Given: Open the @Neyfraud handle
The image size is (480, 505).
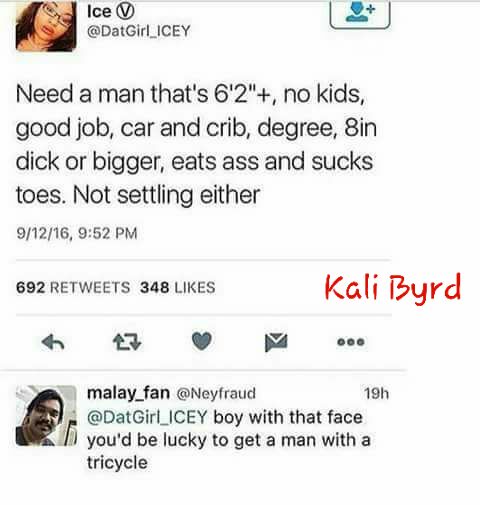Looking at the screenshot, I should (216, 394).
